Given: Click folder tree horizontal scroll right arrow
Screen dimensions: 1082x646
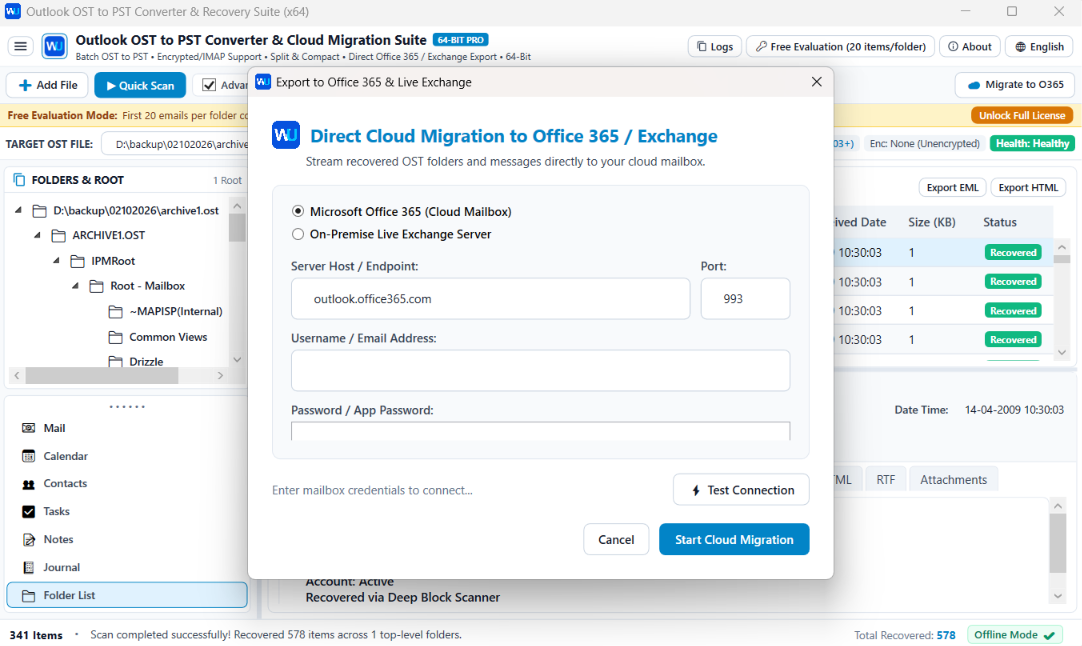Looking at the screenshot, I should point(220,375).
